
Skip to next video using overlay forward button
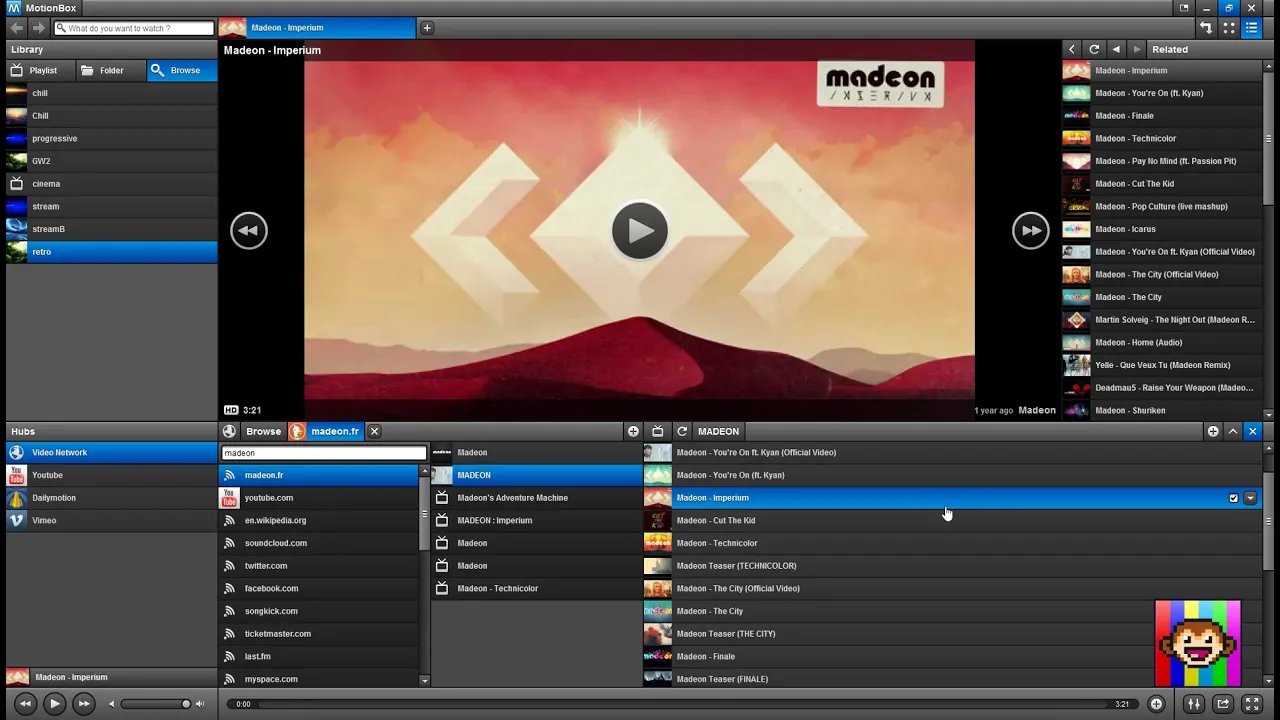1031,231
